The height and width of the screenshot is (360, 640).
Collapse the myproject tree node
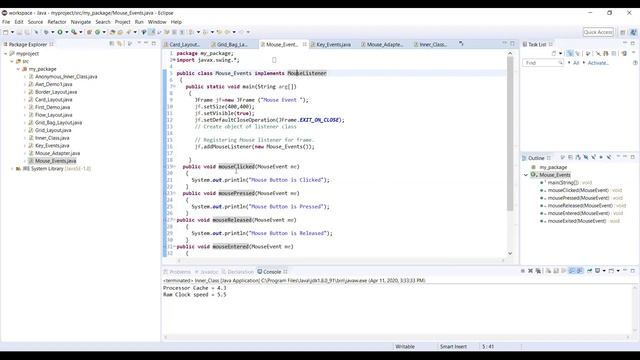point(6,53)
